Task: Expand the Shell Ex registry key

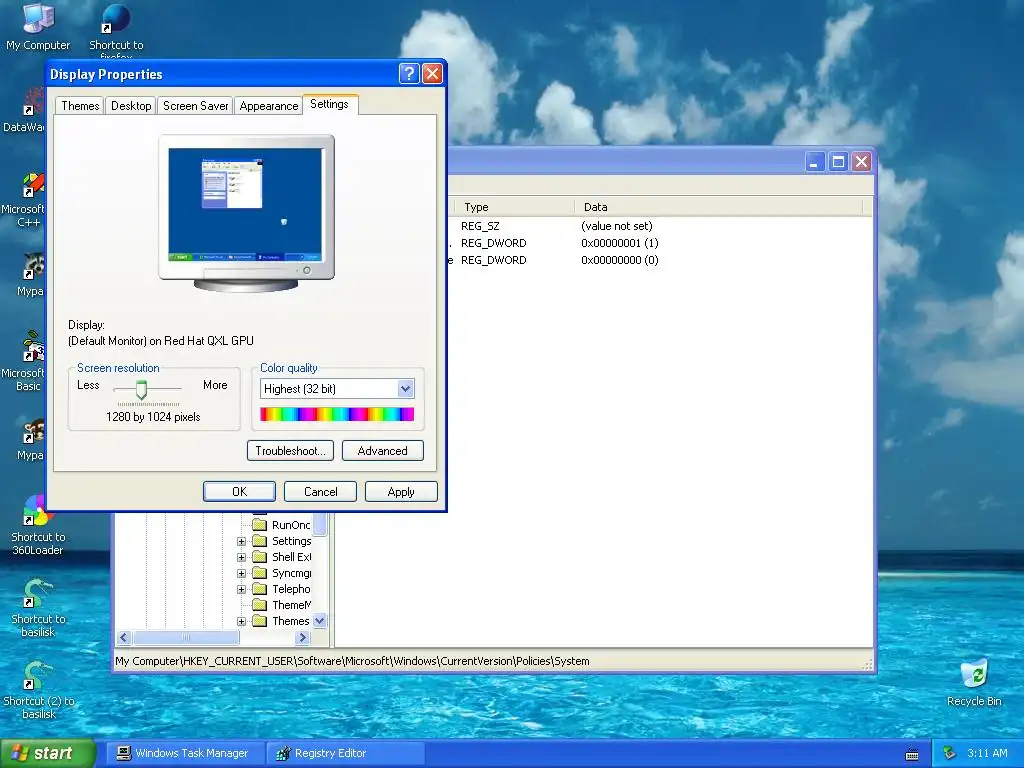Action: click(242, 557)
